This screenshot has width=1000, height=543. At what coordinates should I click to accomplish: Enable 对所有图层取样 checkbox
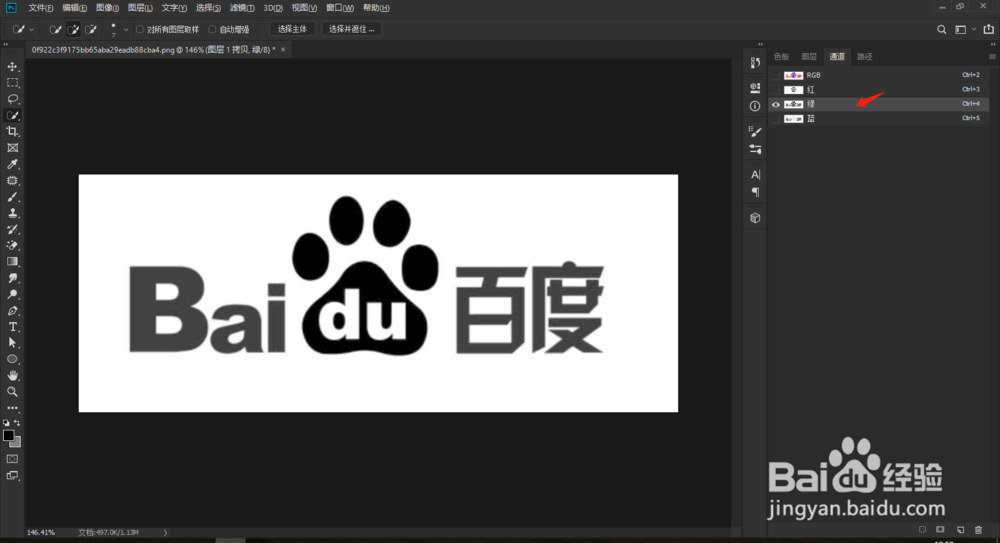[140, 29]
